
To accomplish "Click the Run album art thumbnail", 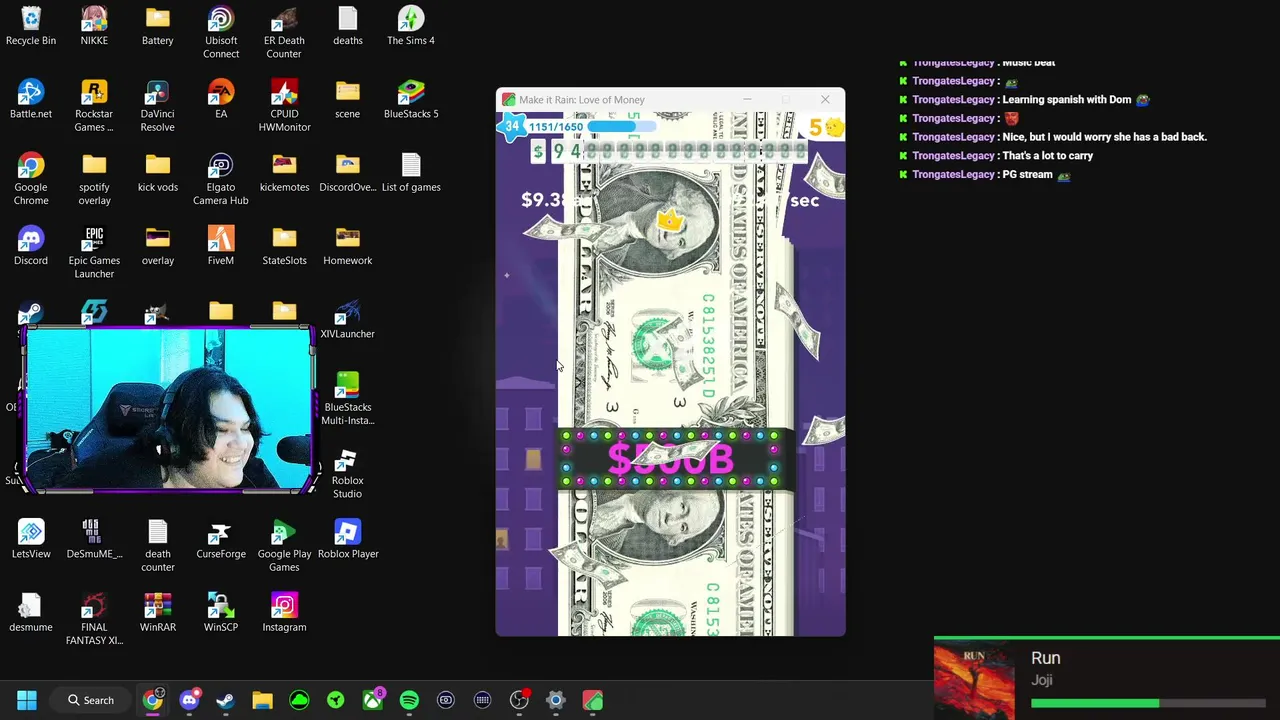I will [974, 679].
